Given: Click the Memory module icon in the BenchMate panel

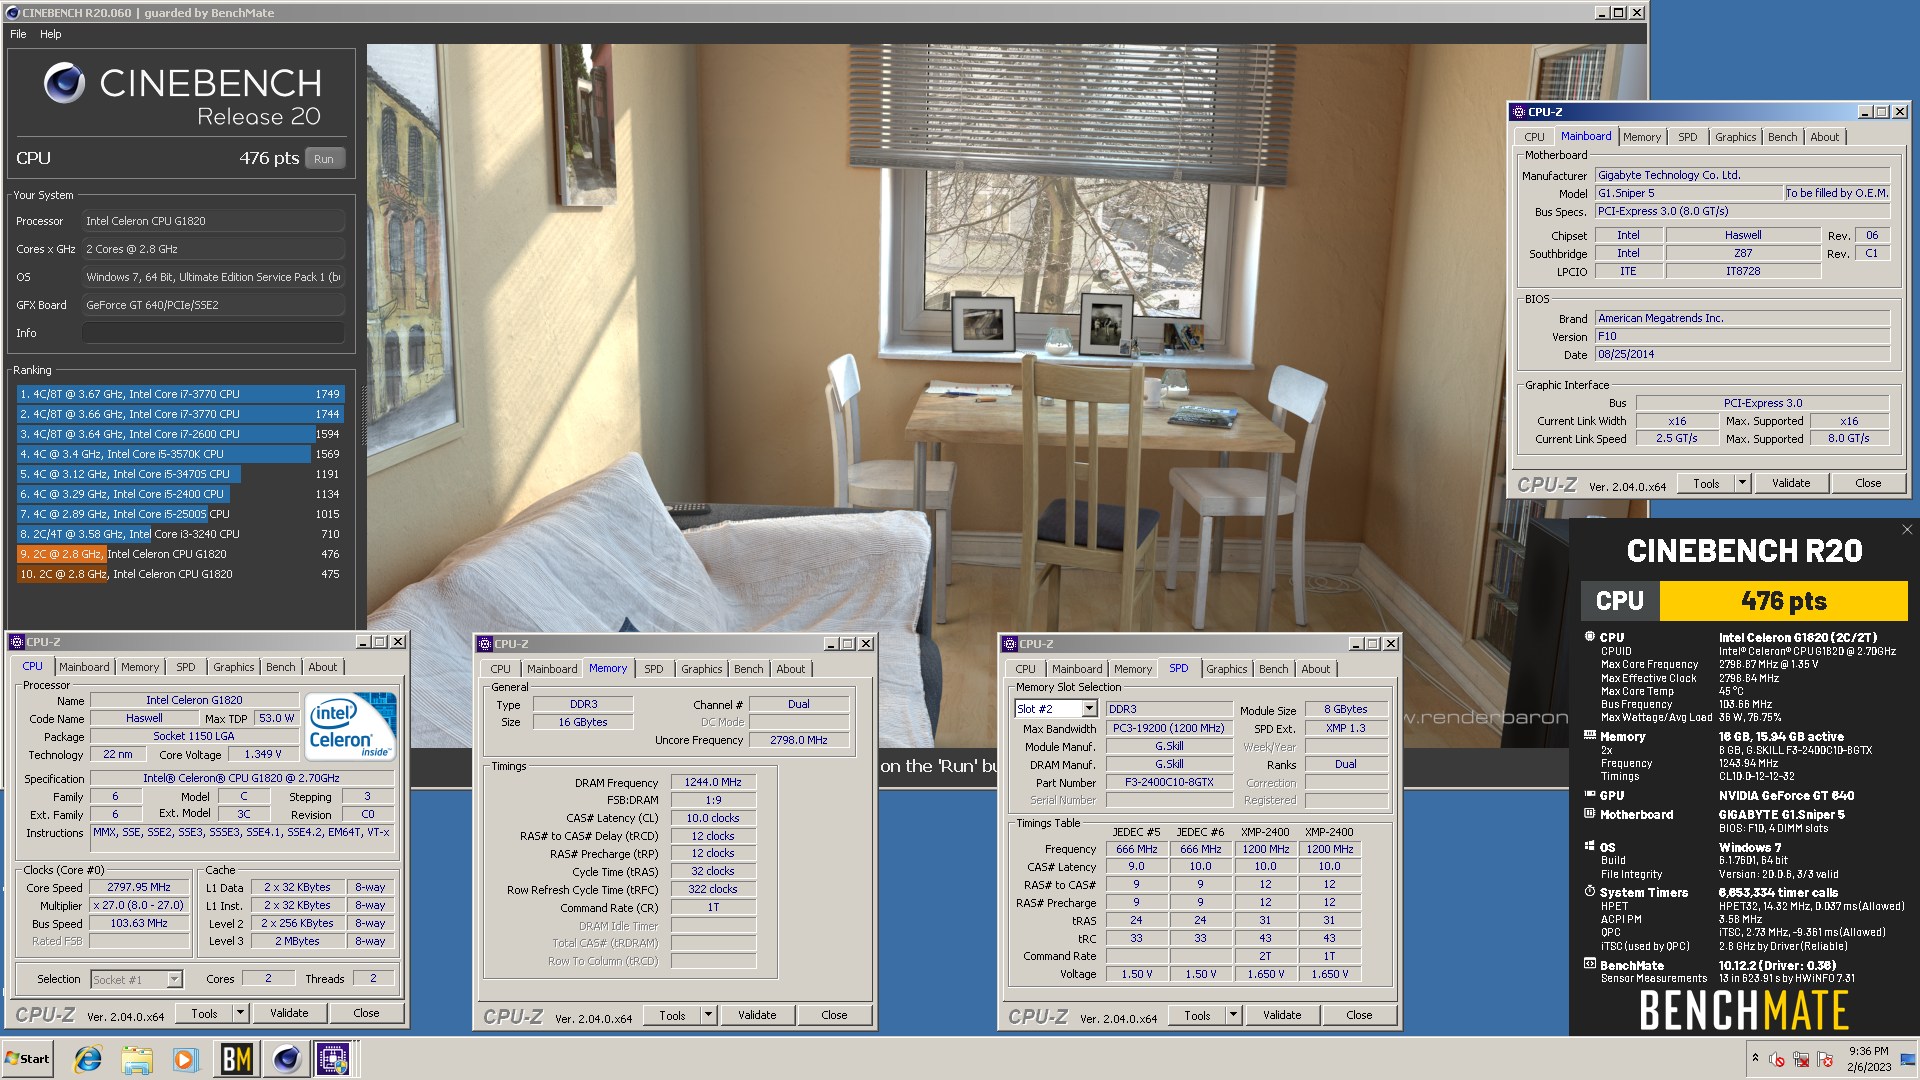Looking at the screenshot, I should [x=1590, y=736].
